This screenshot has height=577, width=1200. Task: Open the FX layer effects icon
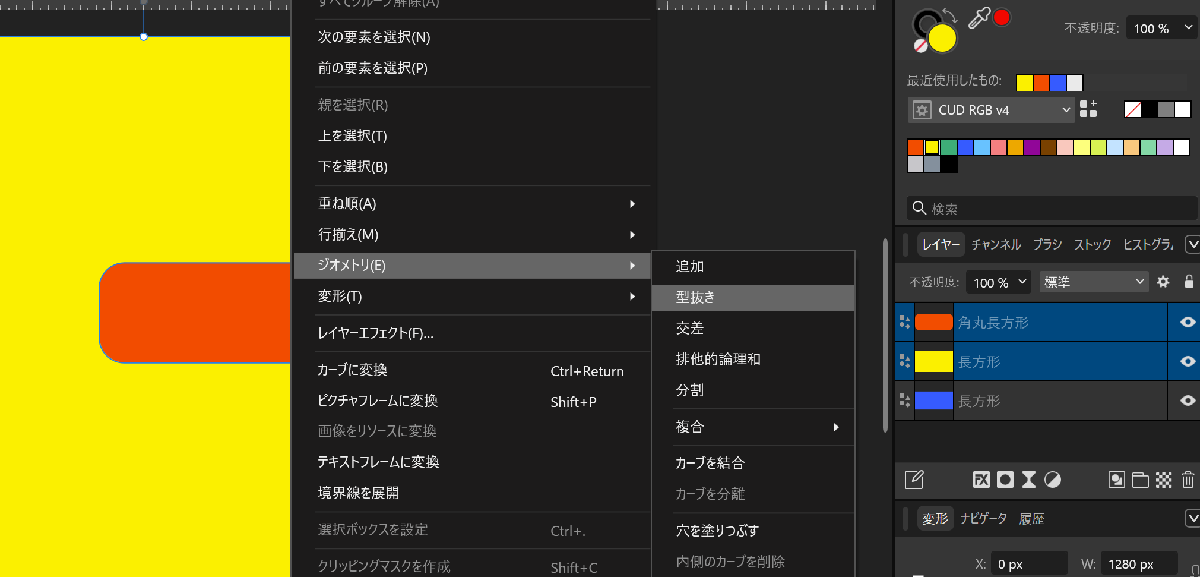click(x=982, y=479)
